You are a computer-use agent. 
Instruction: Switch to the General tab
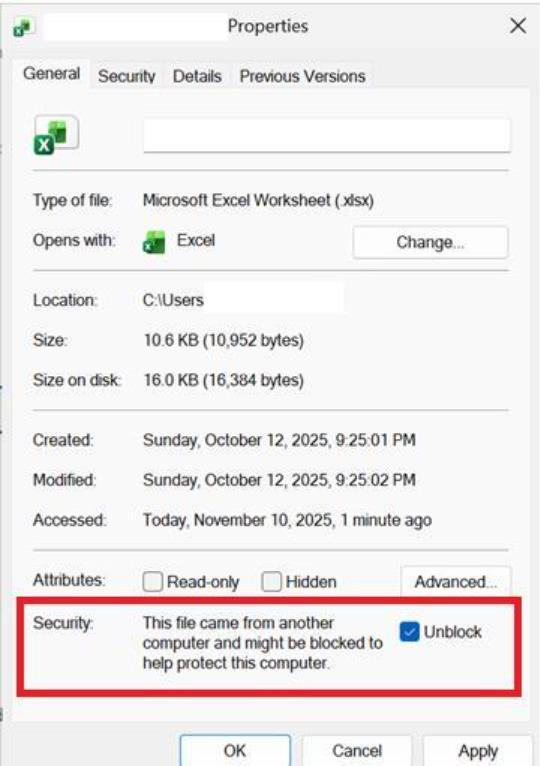click(x=51, y=74)
